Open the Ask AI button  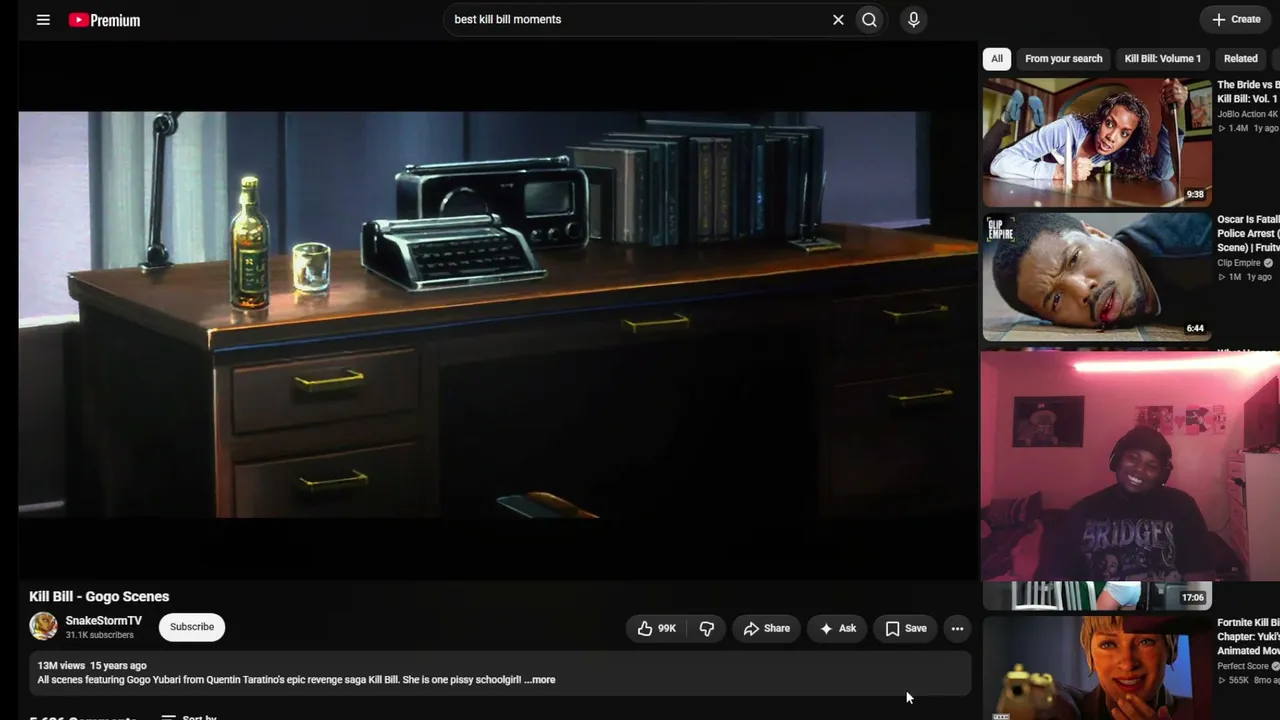coord(838,628)
